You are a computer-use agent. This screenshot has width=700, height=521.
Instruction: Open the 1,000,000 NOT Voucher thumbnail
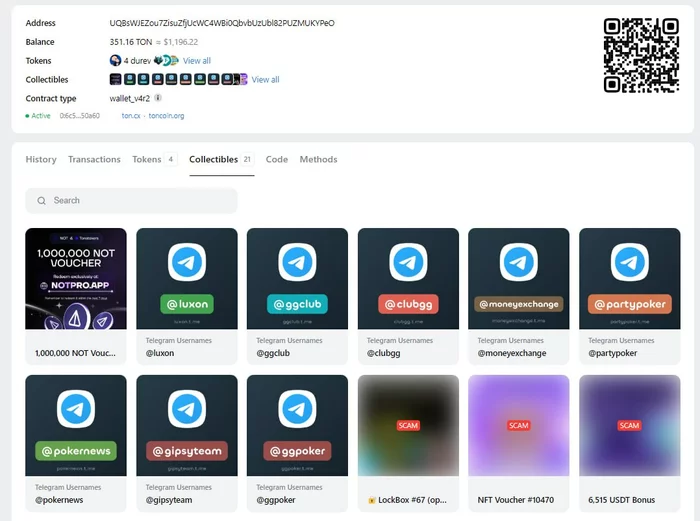[76, 279]
